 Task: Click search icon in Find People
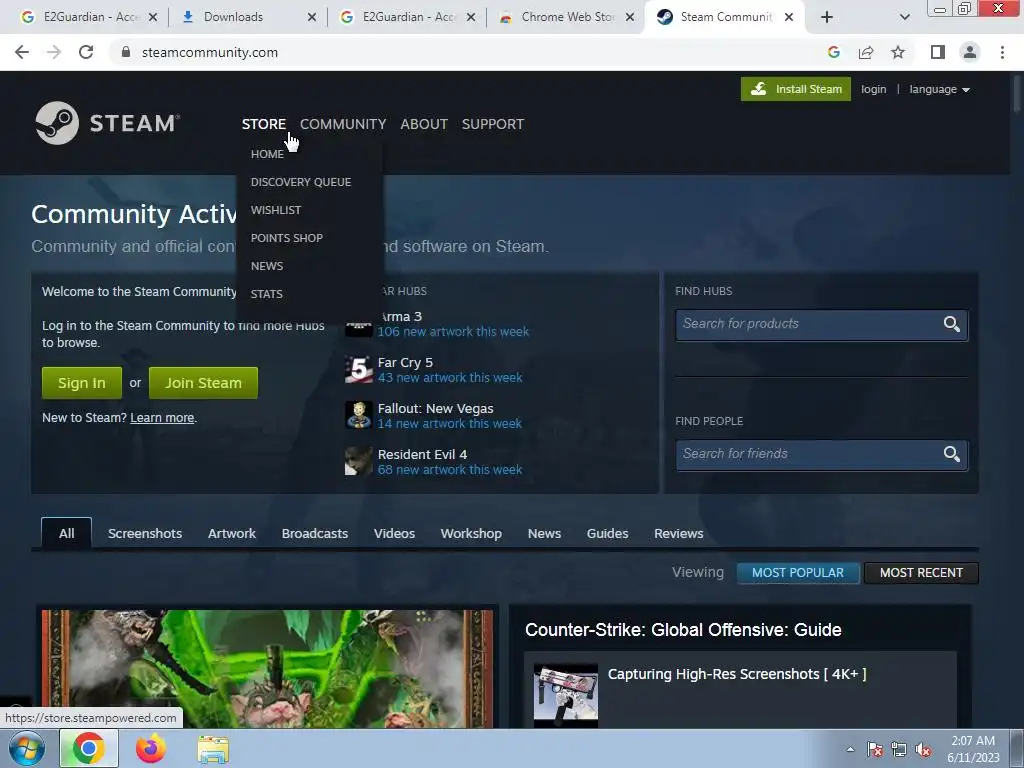point(952,454)
